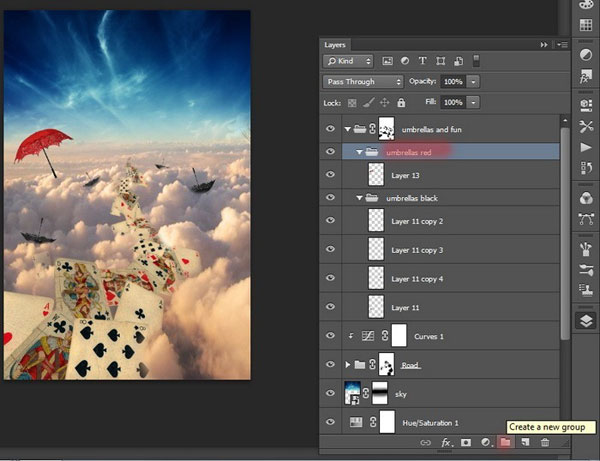The height and width of the screenshot is (461, 600).
Task: Select Hue/Saturation 1 layer name
Action: click(x=430, y=423)
